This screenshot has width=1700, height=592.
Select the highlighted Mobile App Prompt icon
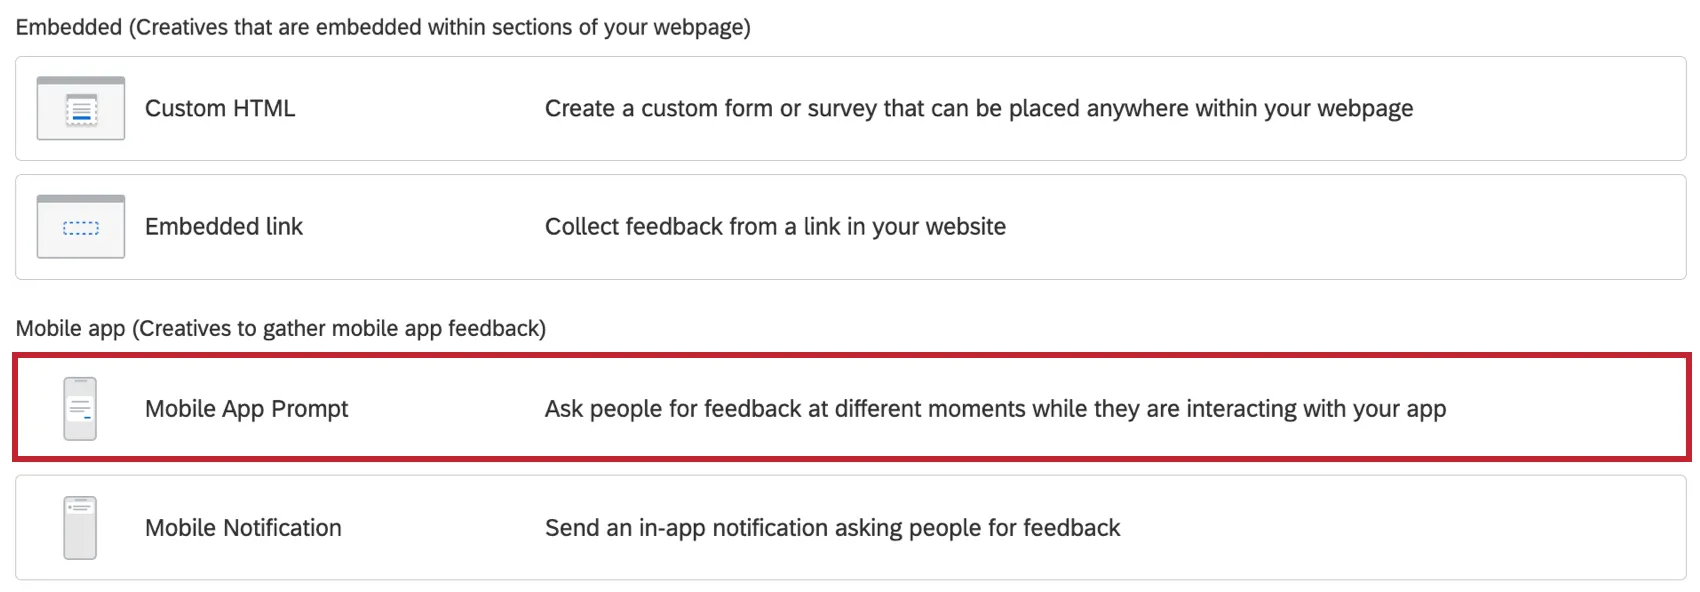coord(79,408)
